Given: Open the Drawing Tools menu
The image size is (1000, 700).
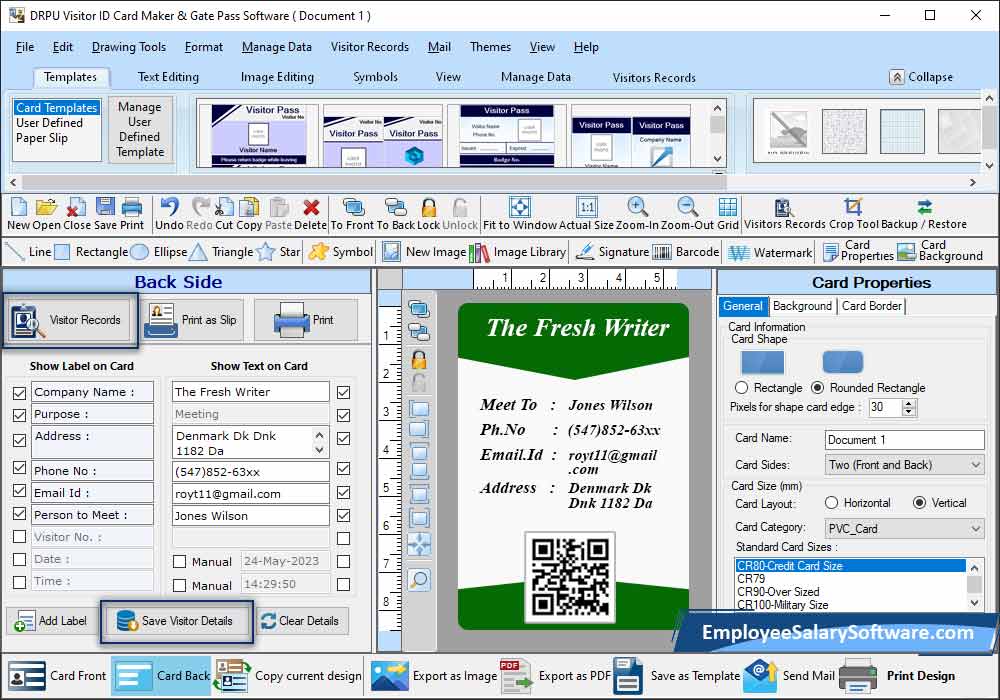Looking at the screenshot, I should pyautogui.click(x=129, y=47).
